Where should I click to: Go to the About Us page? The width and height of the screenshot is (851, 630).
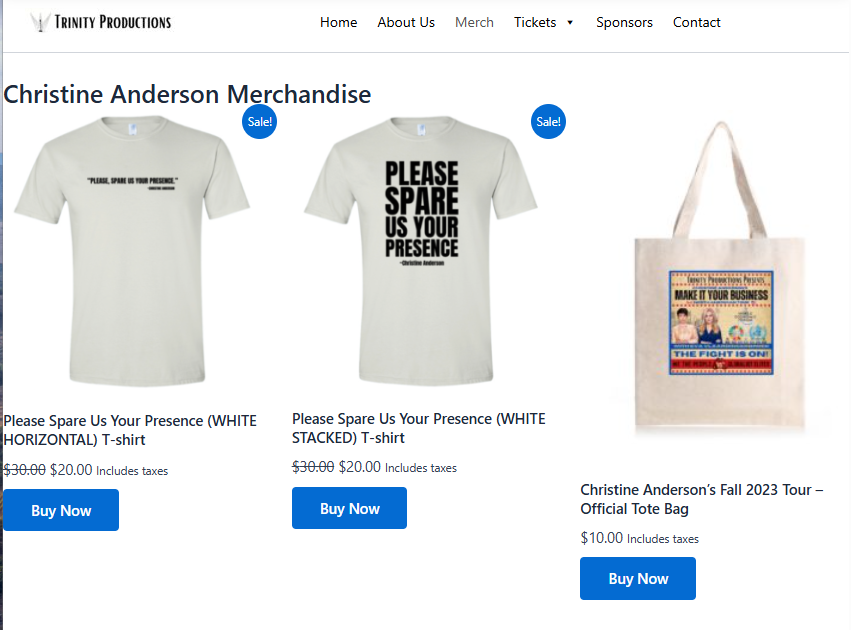406,22
